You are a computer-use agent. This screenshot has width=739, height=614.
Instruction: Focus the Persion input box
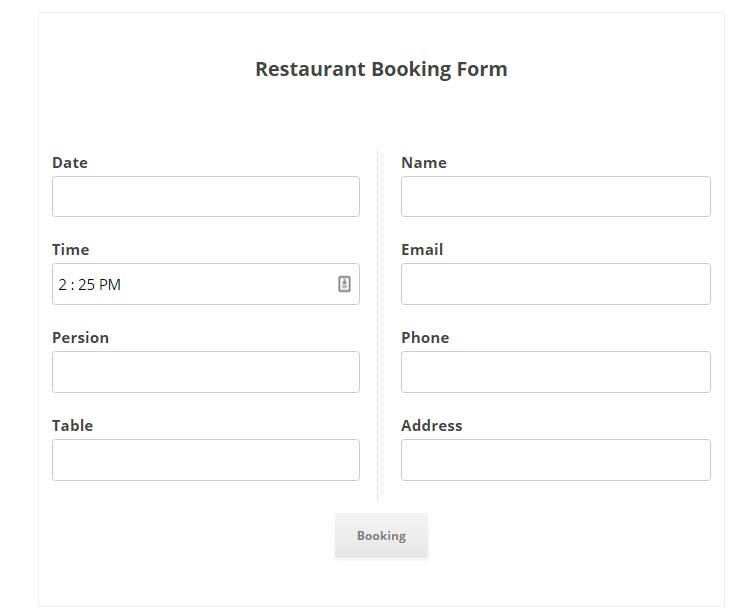[205, 372]
